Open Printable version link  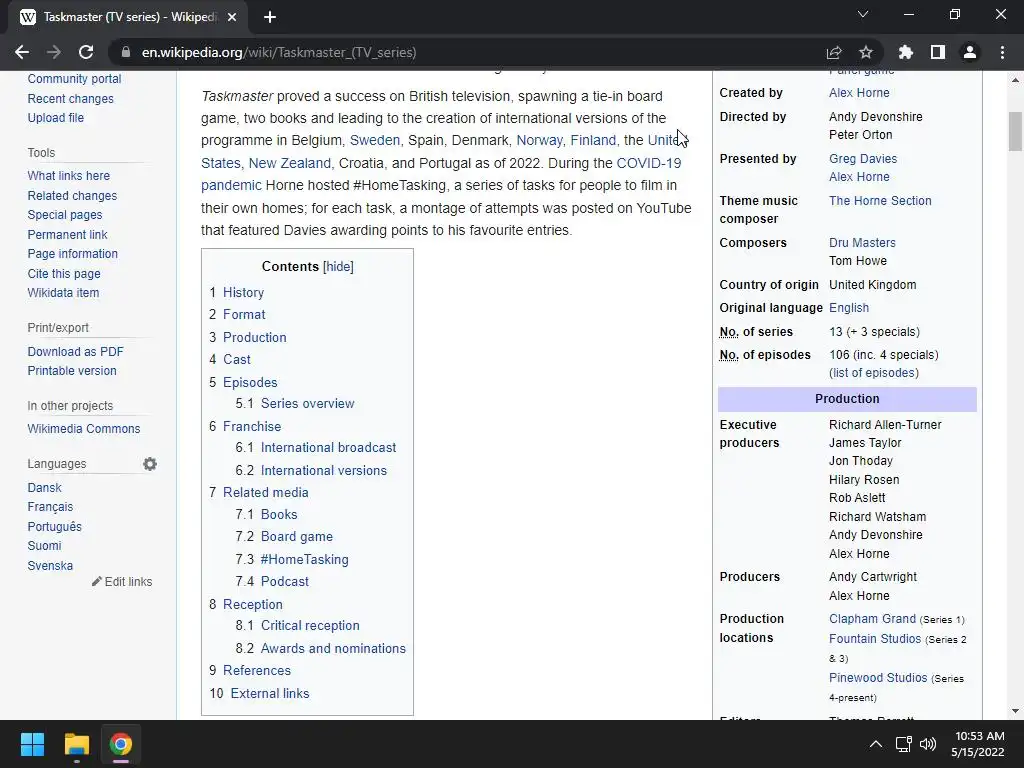point(72,371)
